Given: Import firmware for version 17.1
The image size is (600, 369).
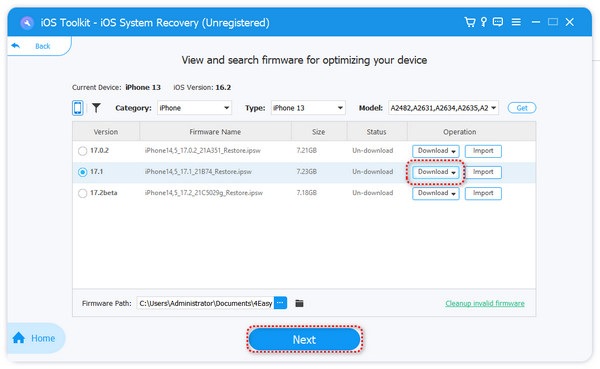Looking at the screenshot, I should [483, 172].
